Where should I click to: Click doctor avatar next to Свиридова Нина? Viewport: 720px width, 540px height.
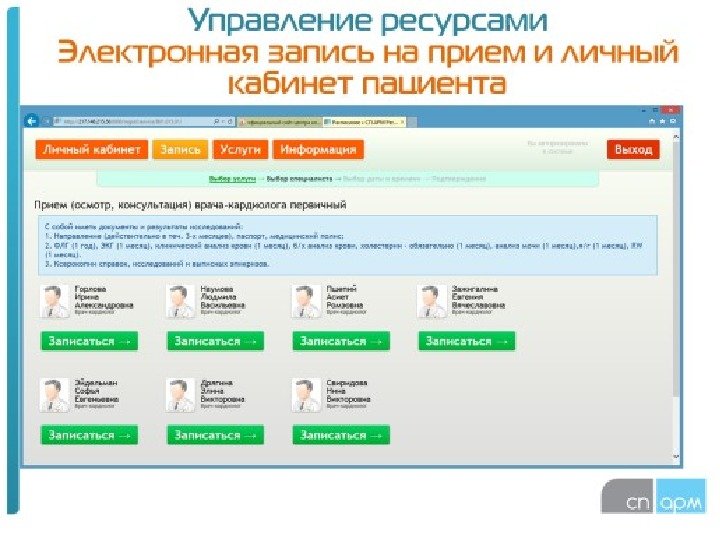click(x=306, y=395)
